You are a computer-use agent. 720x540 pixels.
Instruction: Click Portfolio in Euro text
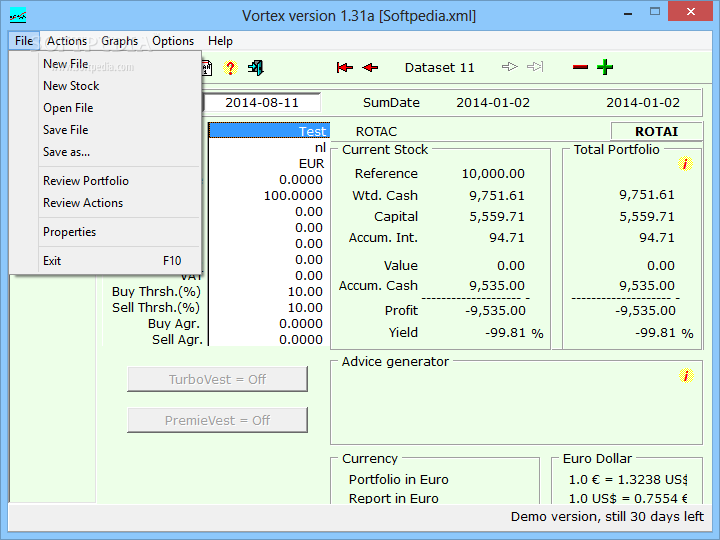tap(399, 479)
